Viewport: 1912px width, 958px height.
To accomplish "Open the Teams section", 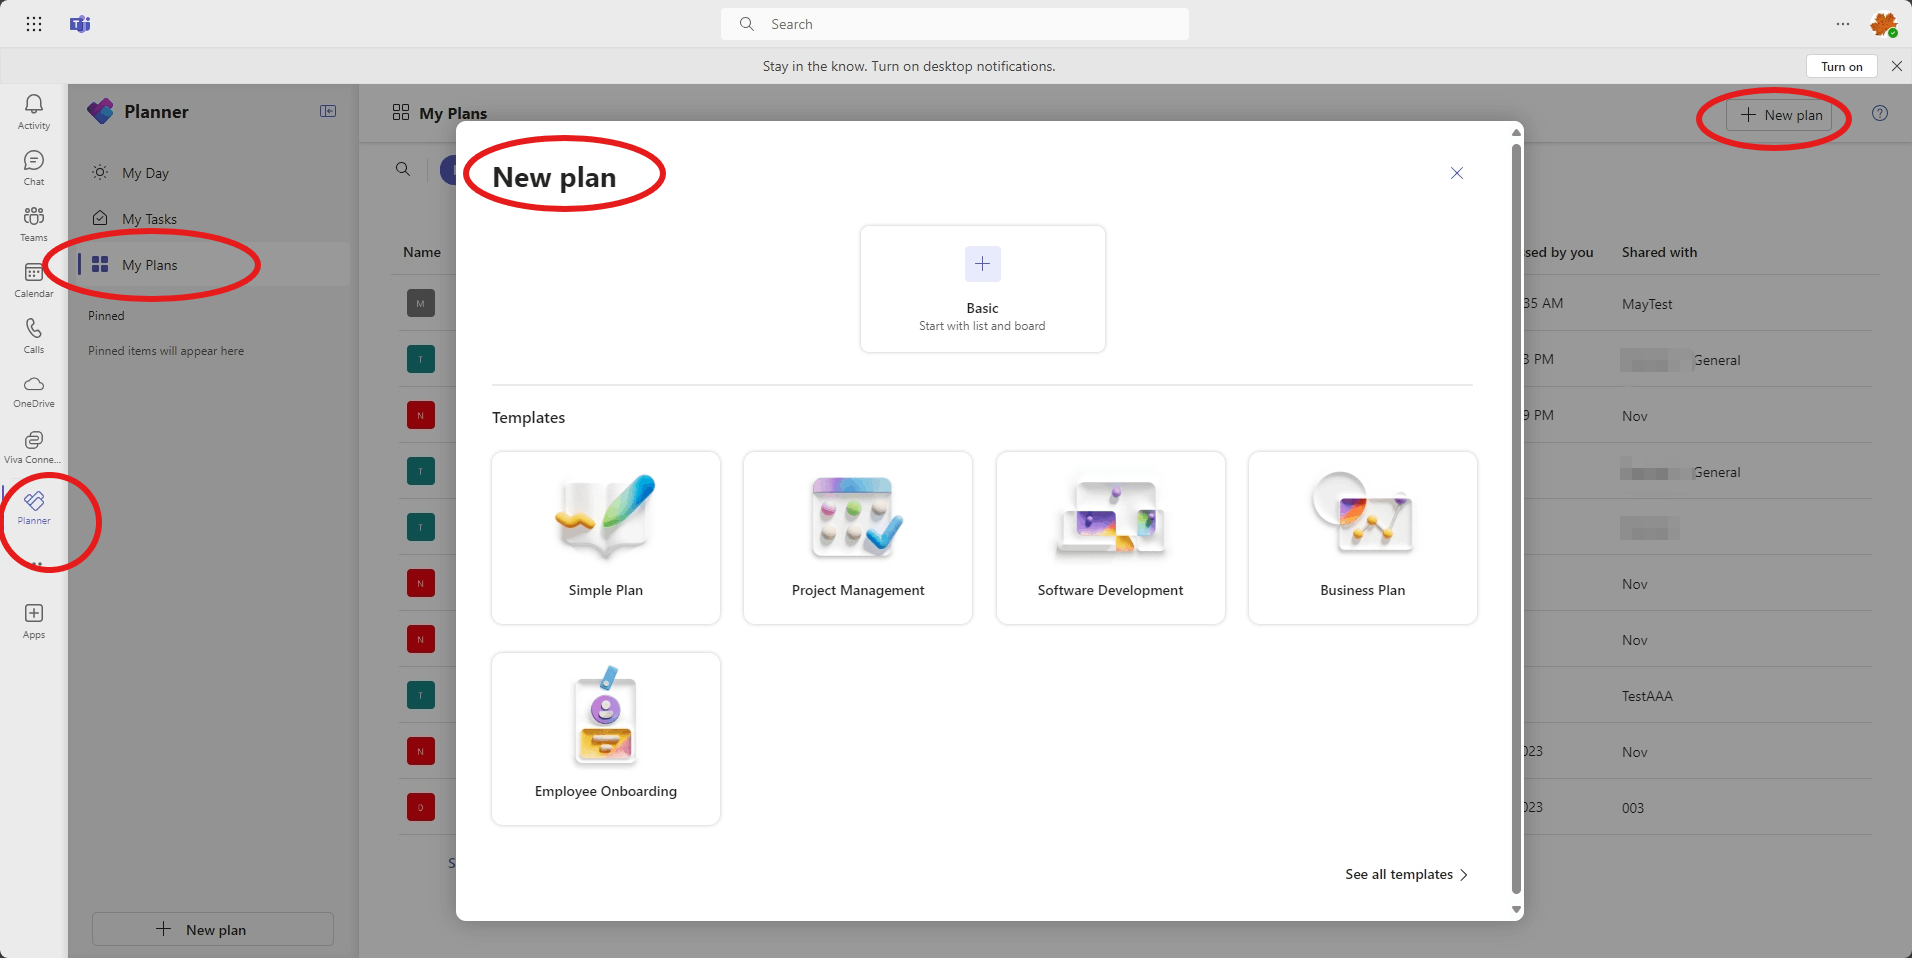I will coord(33,222).
